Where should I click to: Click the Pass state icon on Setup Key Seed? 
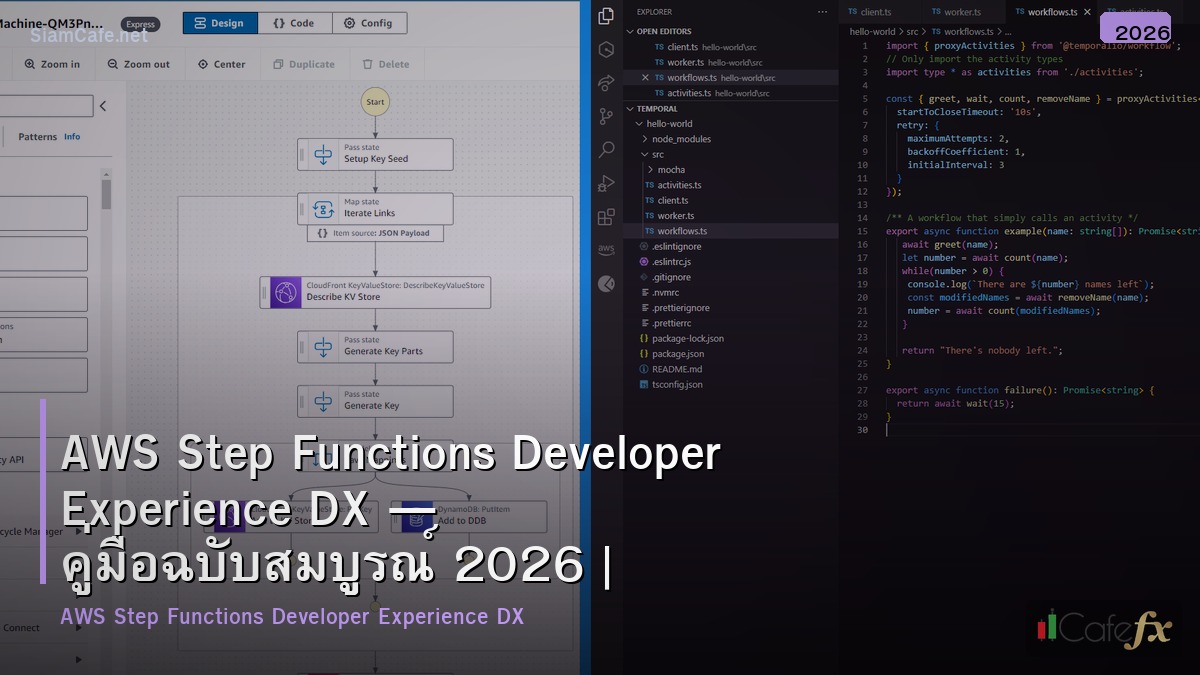[322, 153]
